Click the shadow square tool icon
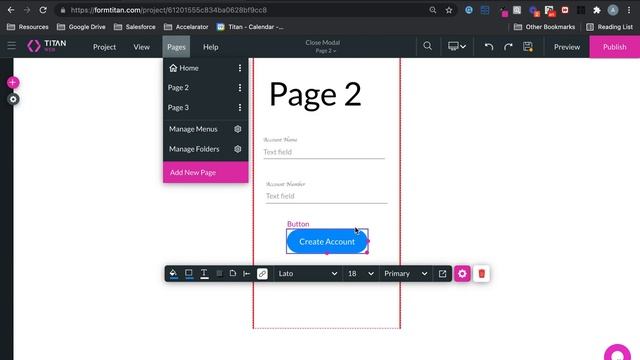Viewport: 640px width, 360px height. point(219,273)
